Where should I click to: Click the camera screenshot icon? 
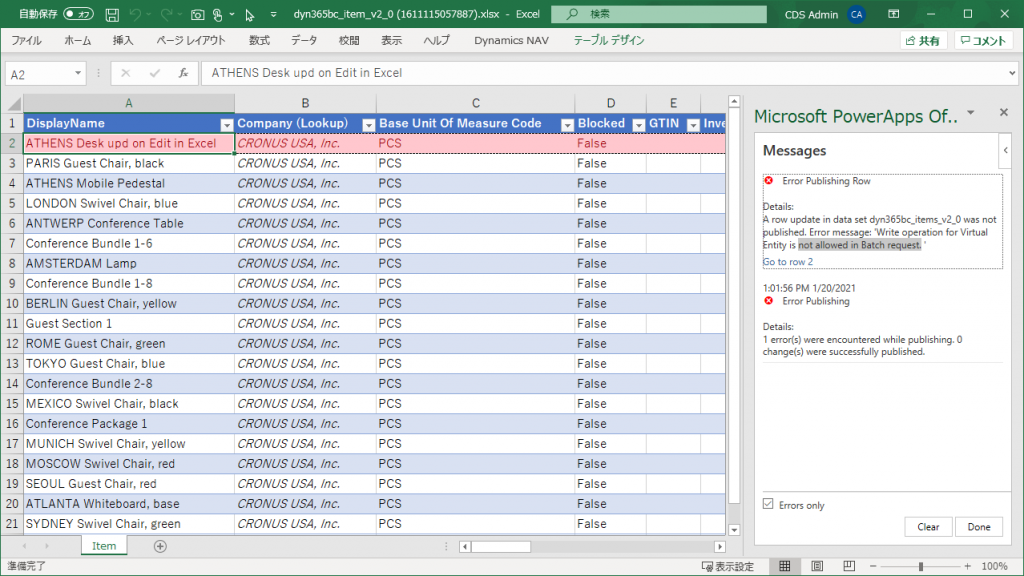point(197,14)
